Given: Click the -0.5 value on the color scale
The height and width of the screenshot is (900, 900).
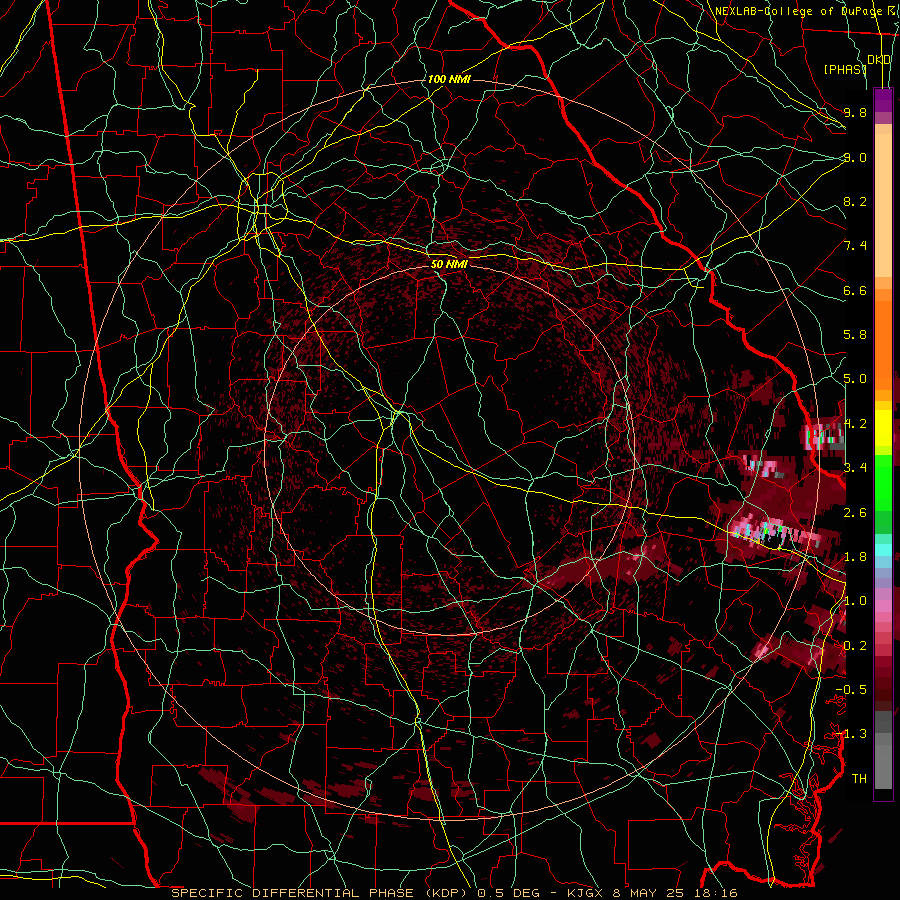Looking at the screenshot, I should coord(851,690).
